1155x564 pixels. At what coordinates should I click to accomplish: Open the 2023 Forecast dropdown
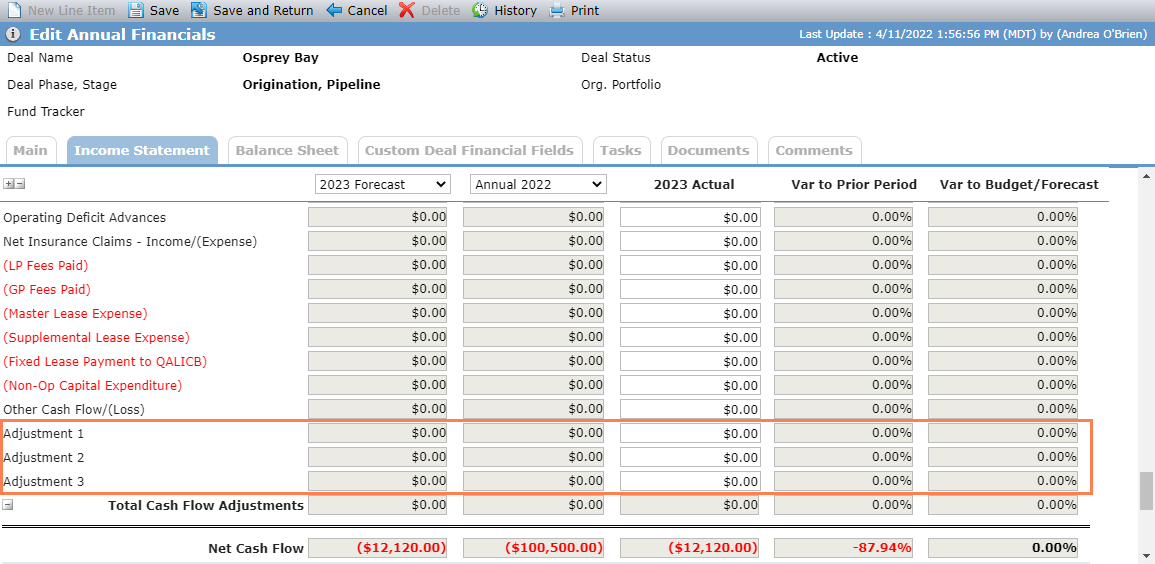pyautogui.click(x=382, y=185)
